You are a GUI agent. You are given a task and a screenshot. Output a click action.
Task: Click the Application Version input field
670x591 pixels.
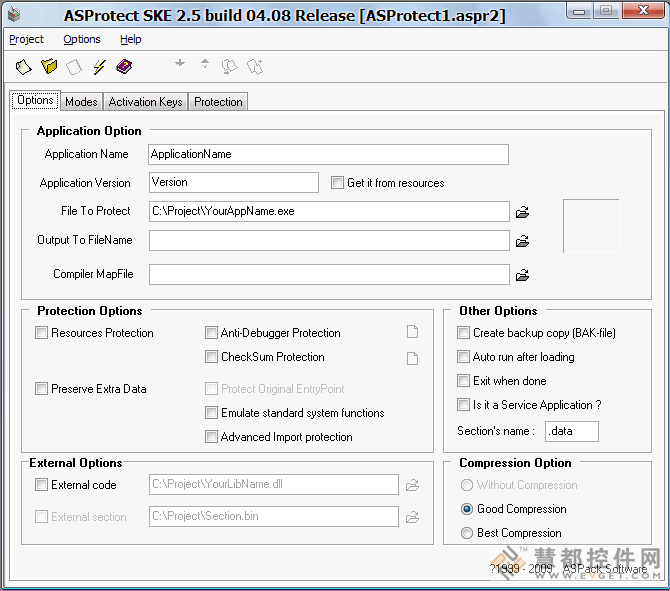click(234, 182)
